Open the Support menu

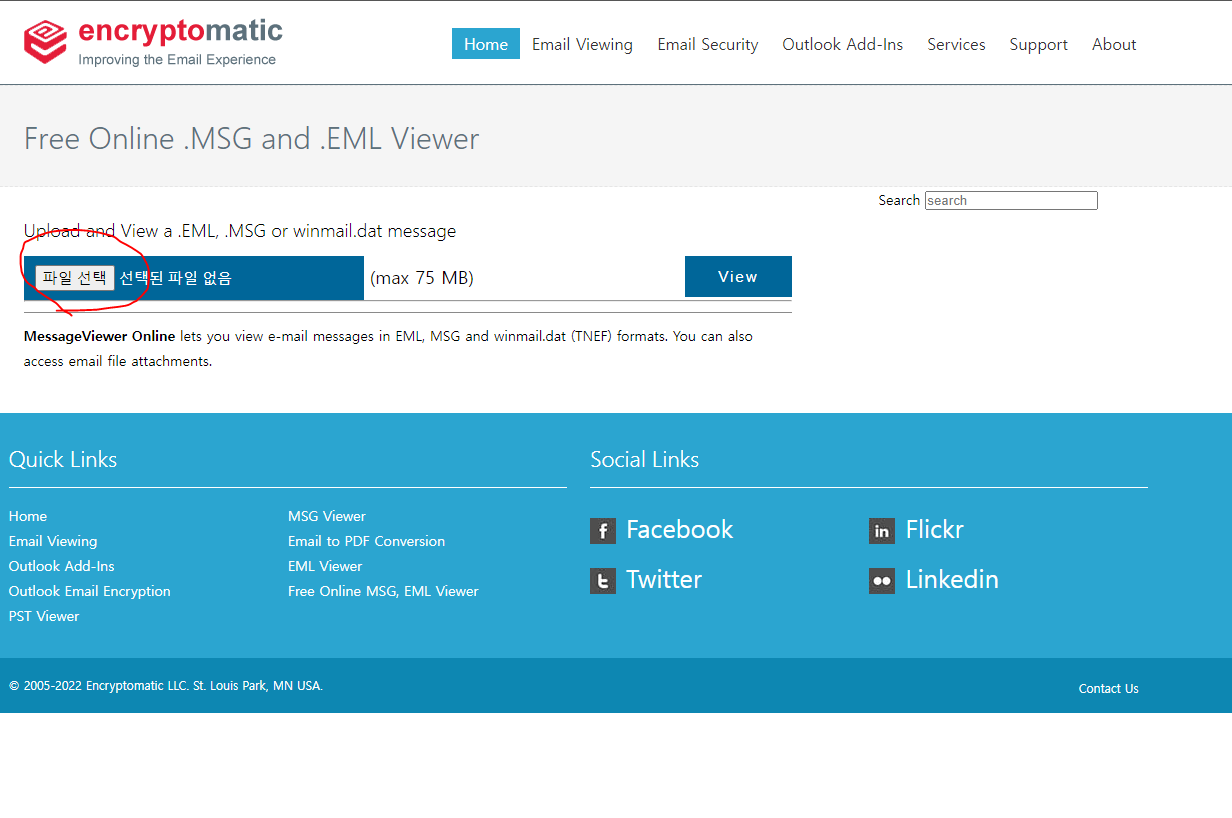1039,44
